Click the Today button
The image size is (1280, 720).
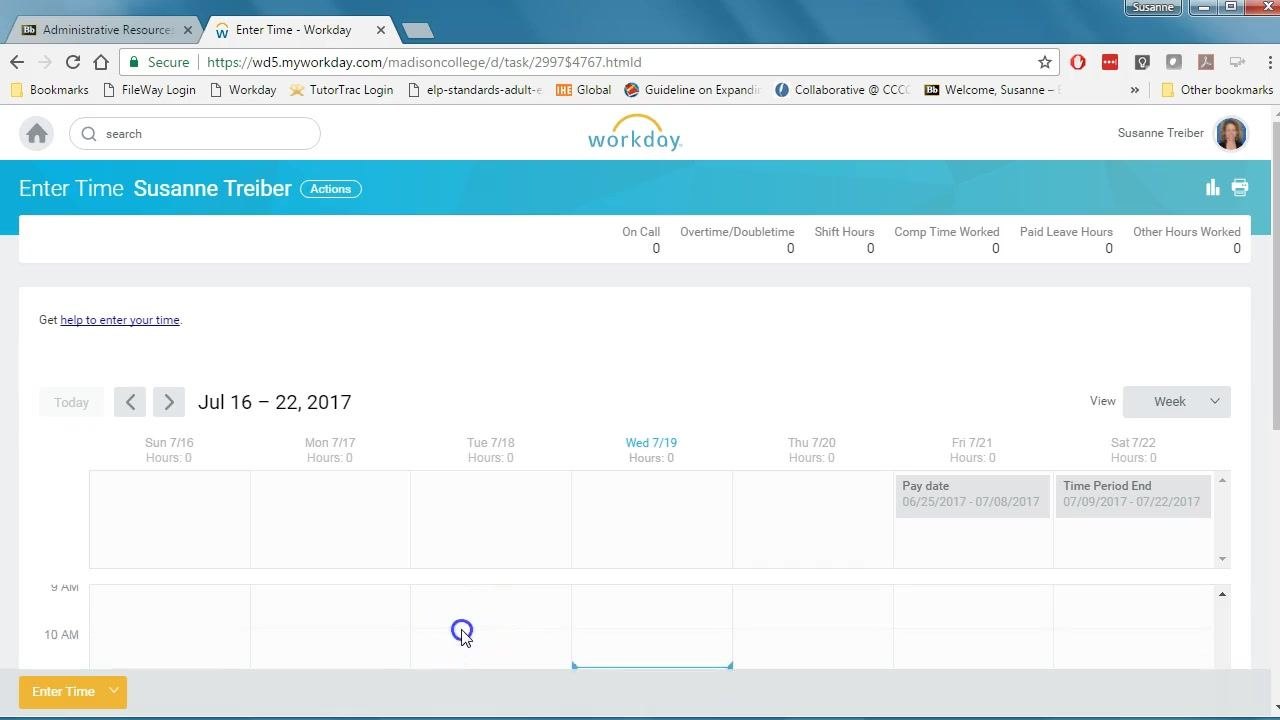(x=71, y=402)
